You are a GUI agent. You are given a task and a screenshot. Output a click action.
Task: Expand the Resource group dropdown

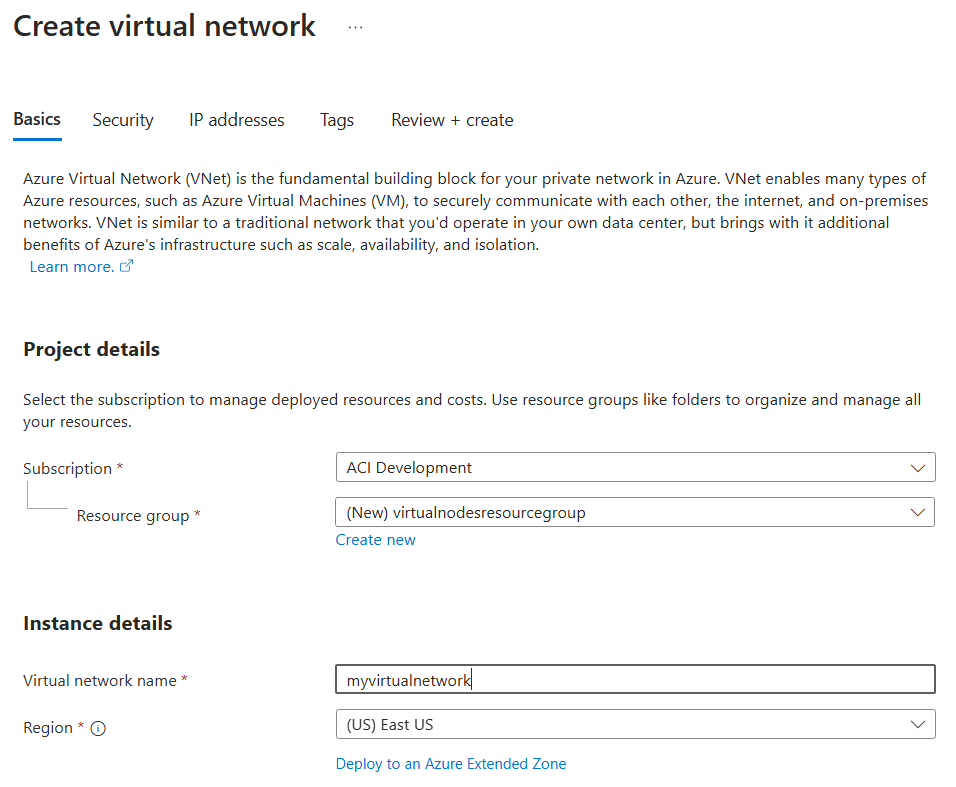coord(635,512)
